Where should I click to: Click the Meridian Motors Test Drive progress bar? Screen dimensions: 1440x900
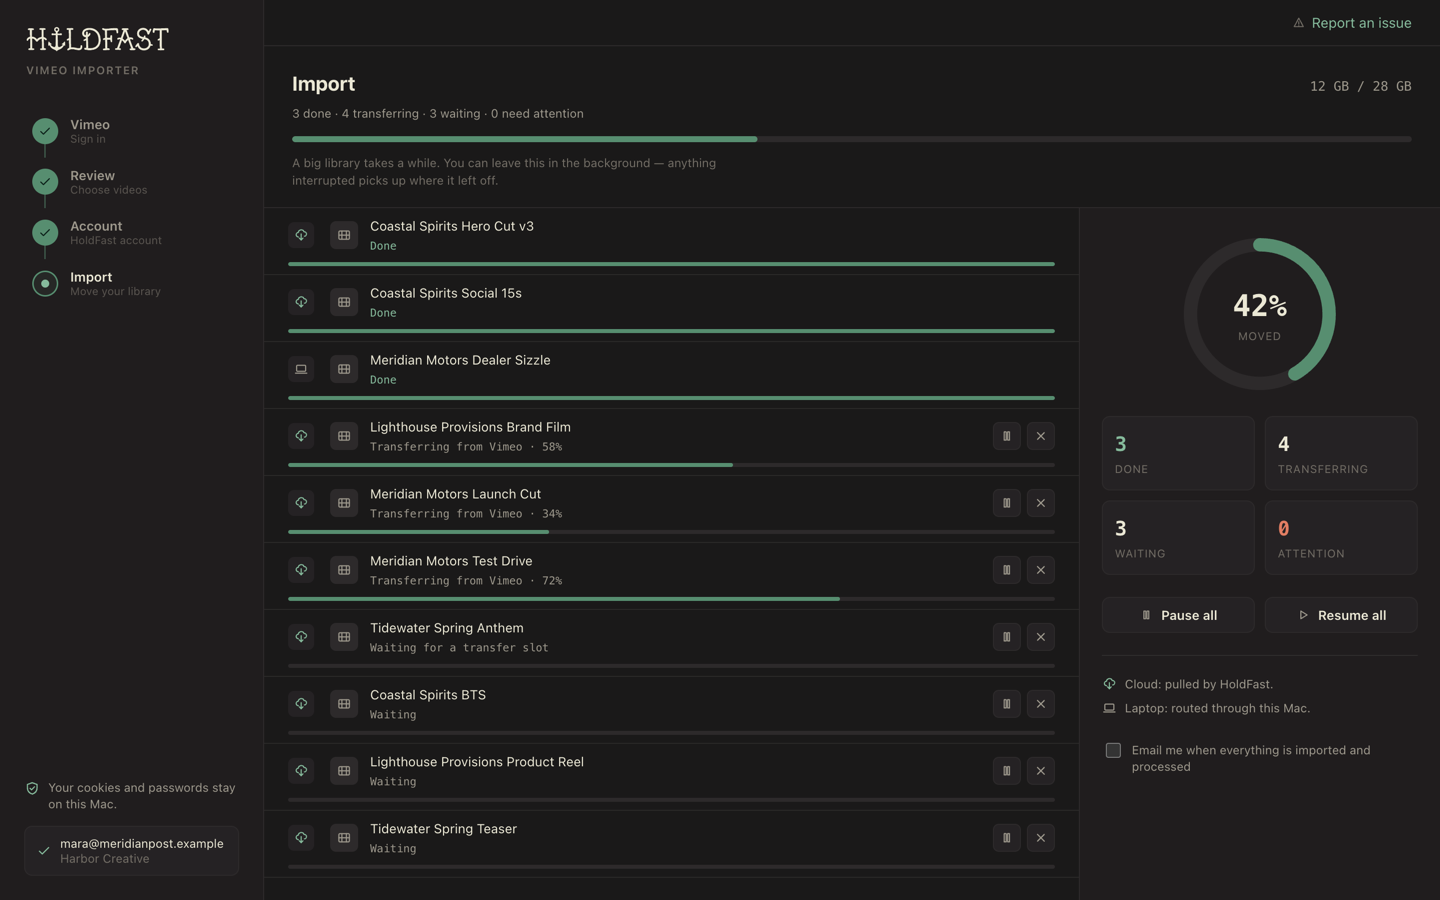pyautogui.click(x=671, y=599)
